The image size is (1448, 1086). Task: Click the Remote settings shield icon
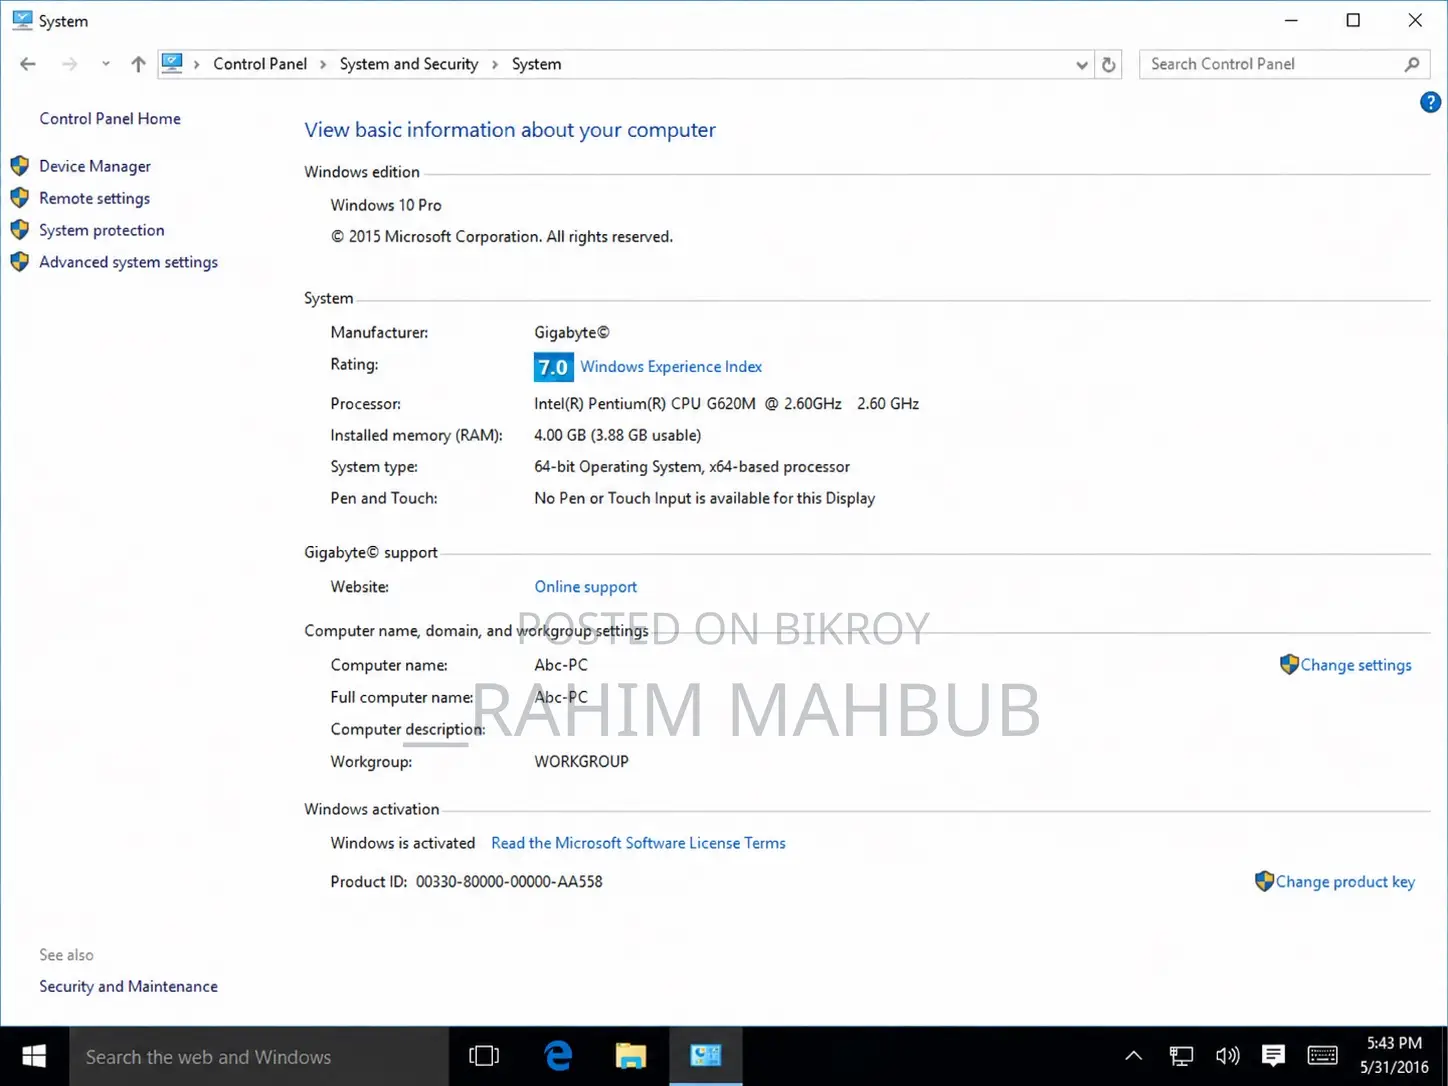click(x=19, y=198)
